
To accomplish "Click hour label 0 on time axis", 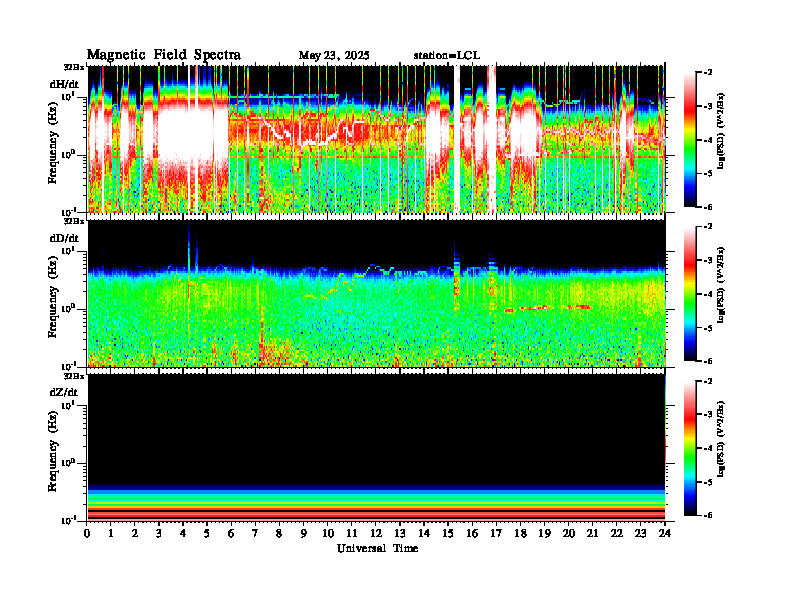I will tap(87, 534).
